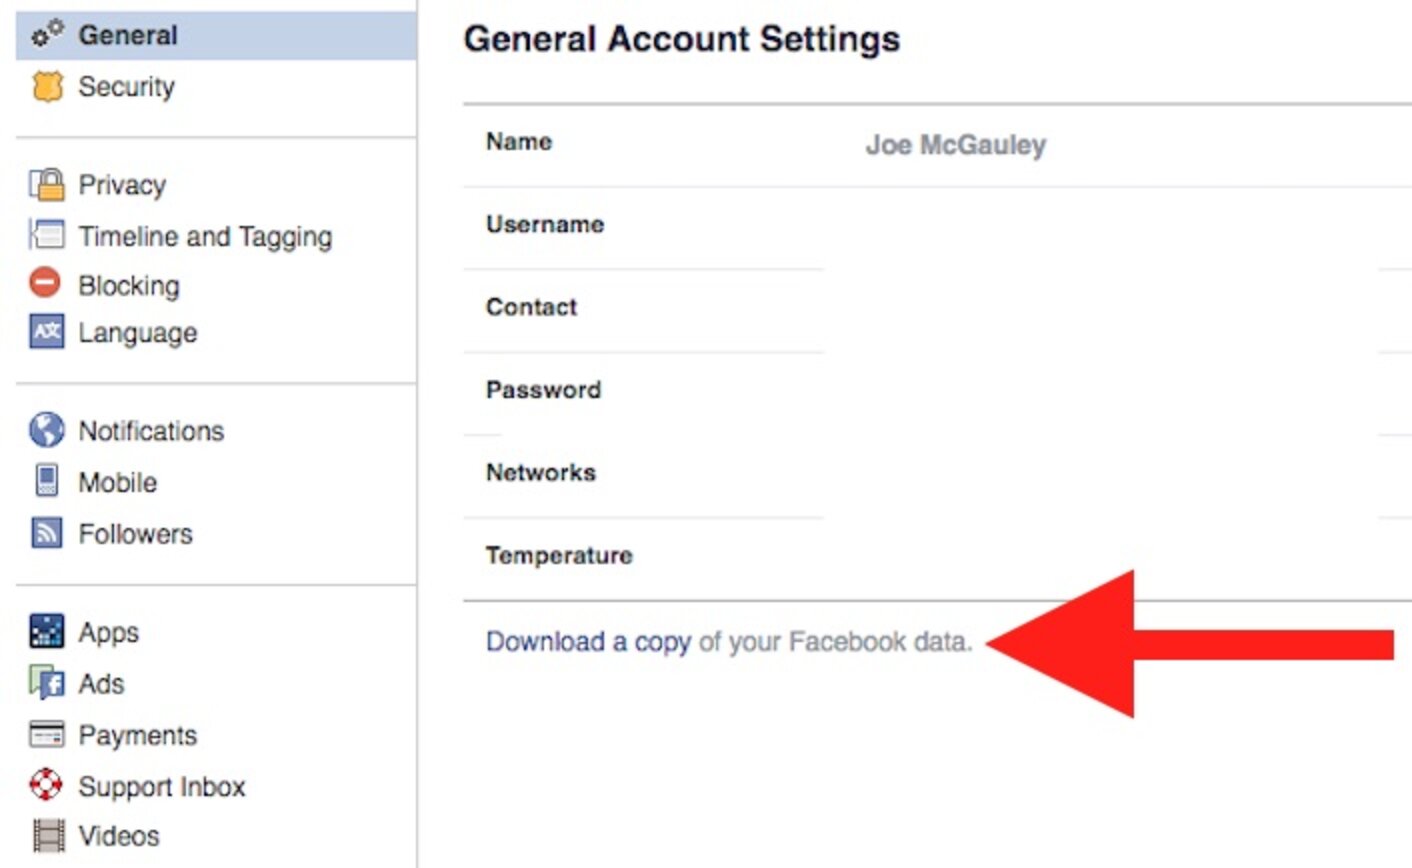Open the Temperature setting
The height and width of the screenshot is (868, 1412).
(558, 555)
